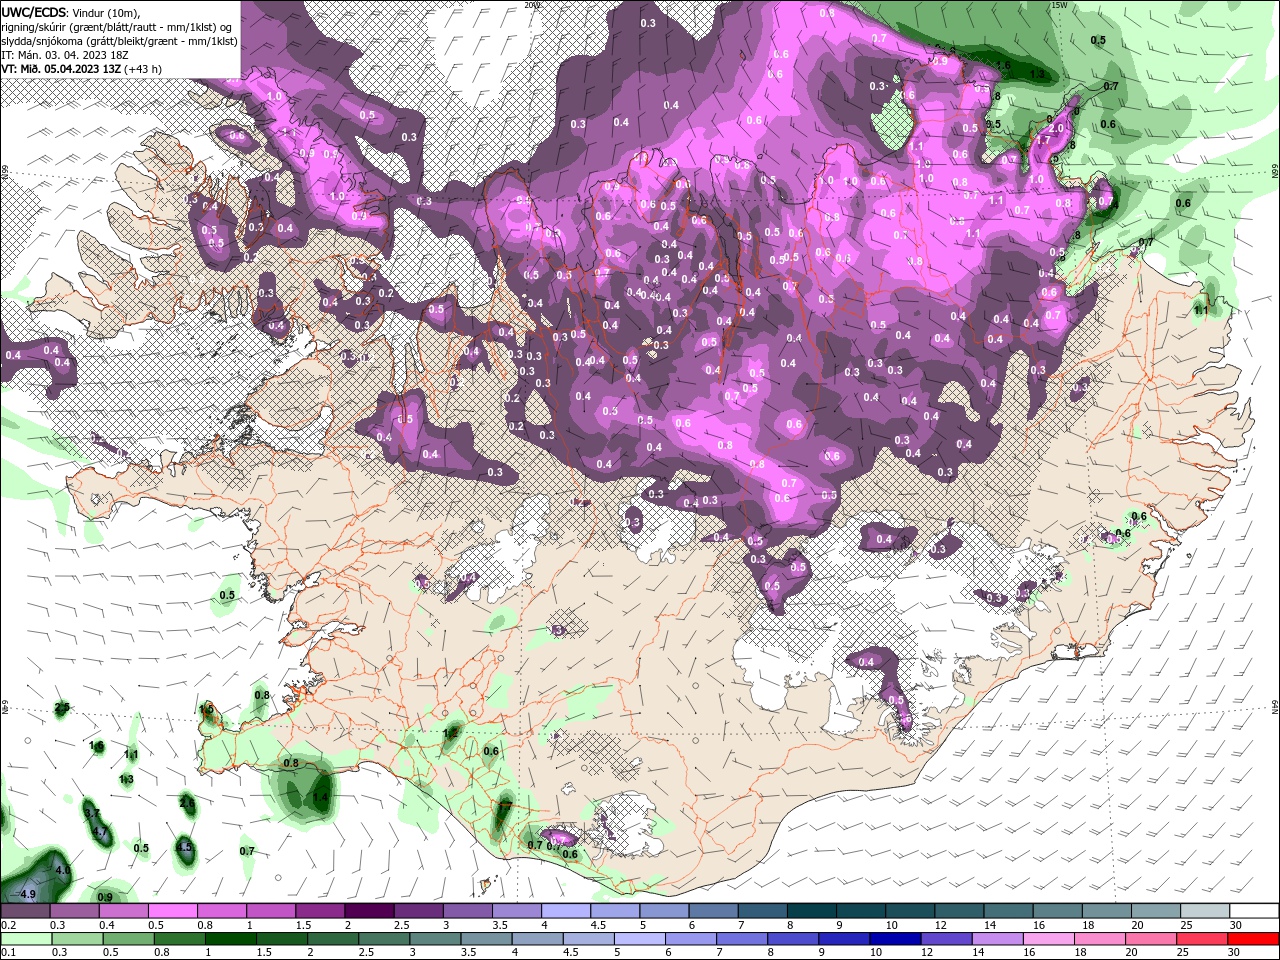The width and height of the screenshot is (1280, 960).
Task: Select the dark purple 2 swatch, upper legend
Action: 369,911
